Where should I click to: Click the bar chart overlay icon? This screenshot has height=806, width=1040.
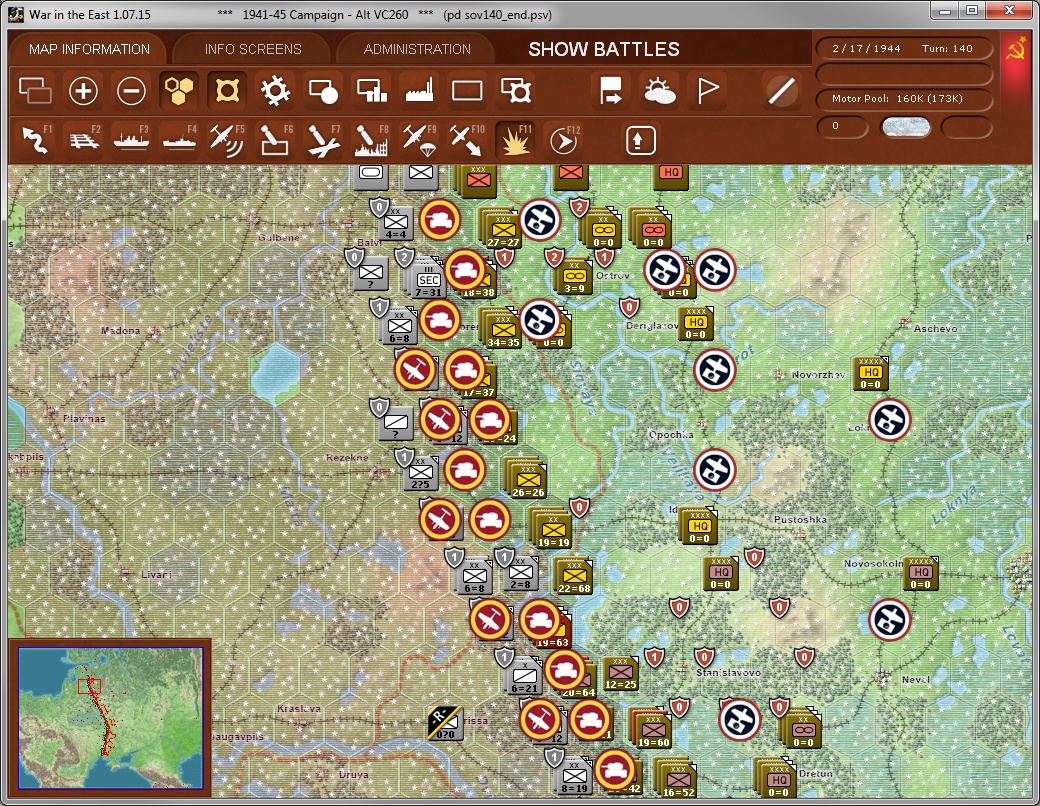click(371, 91)
